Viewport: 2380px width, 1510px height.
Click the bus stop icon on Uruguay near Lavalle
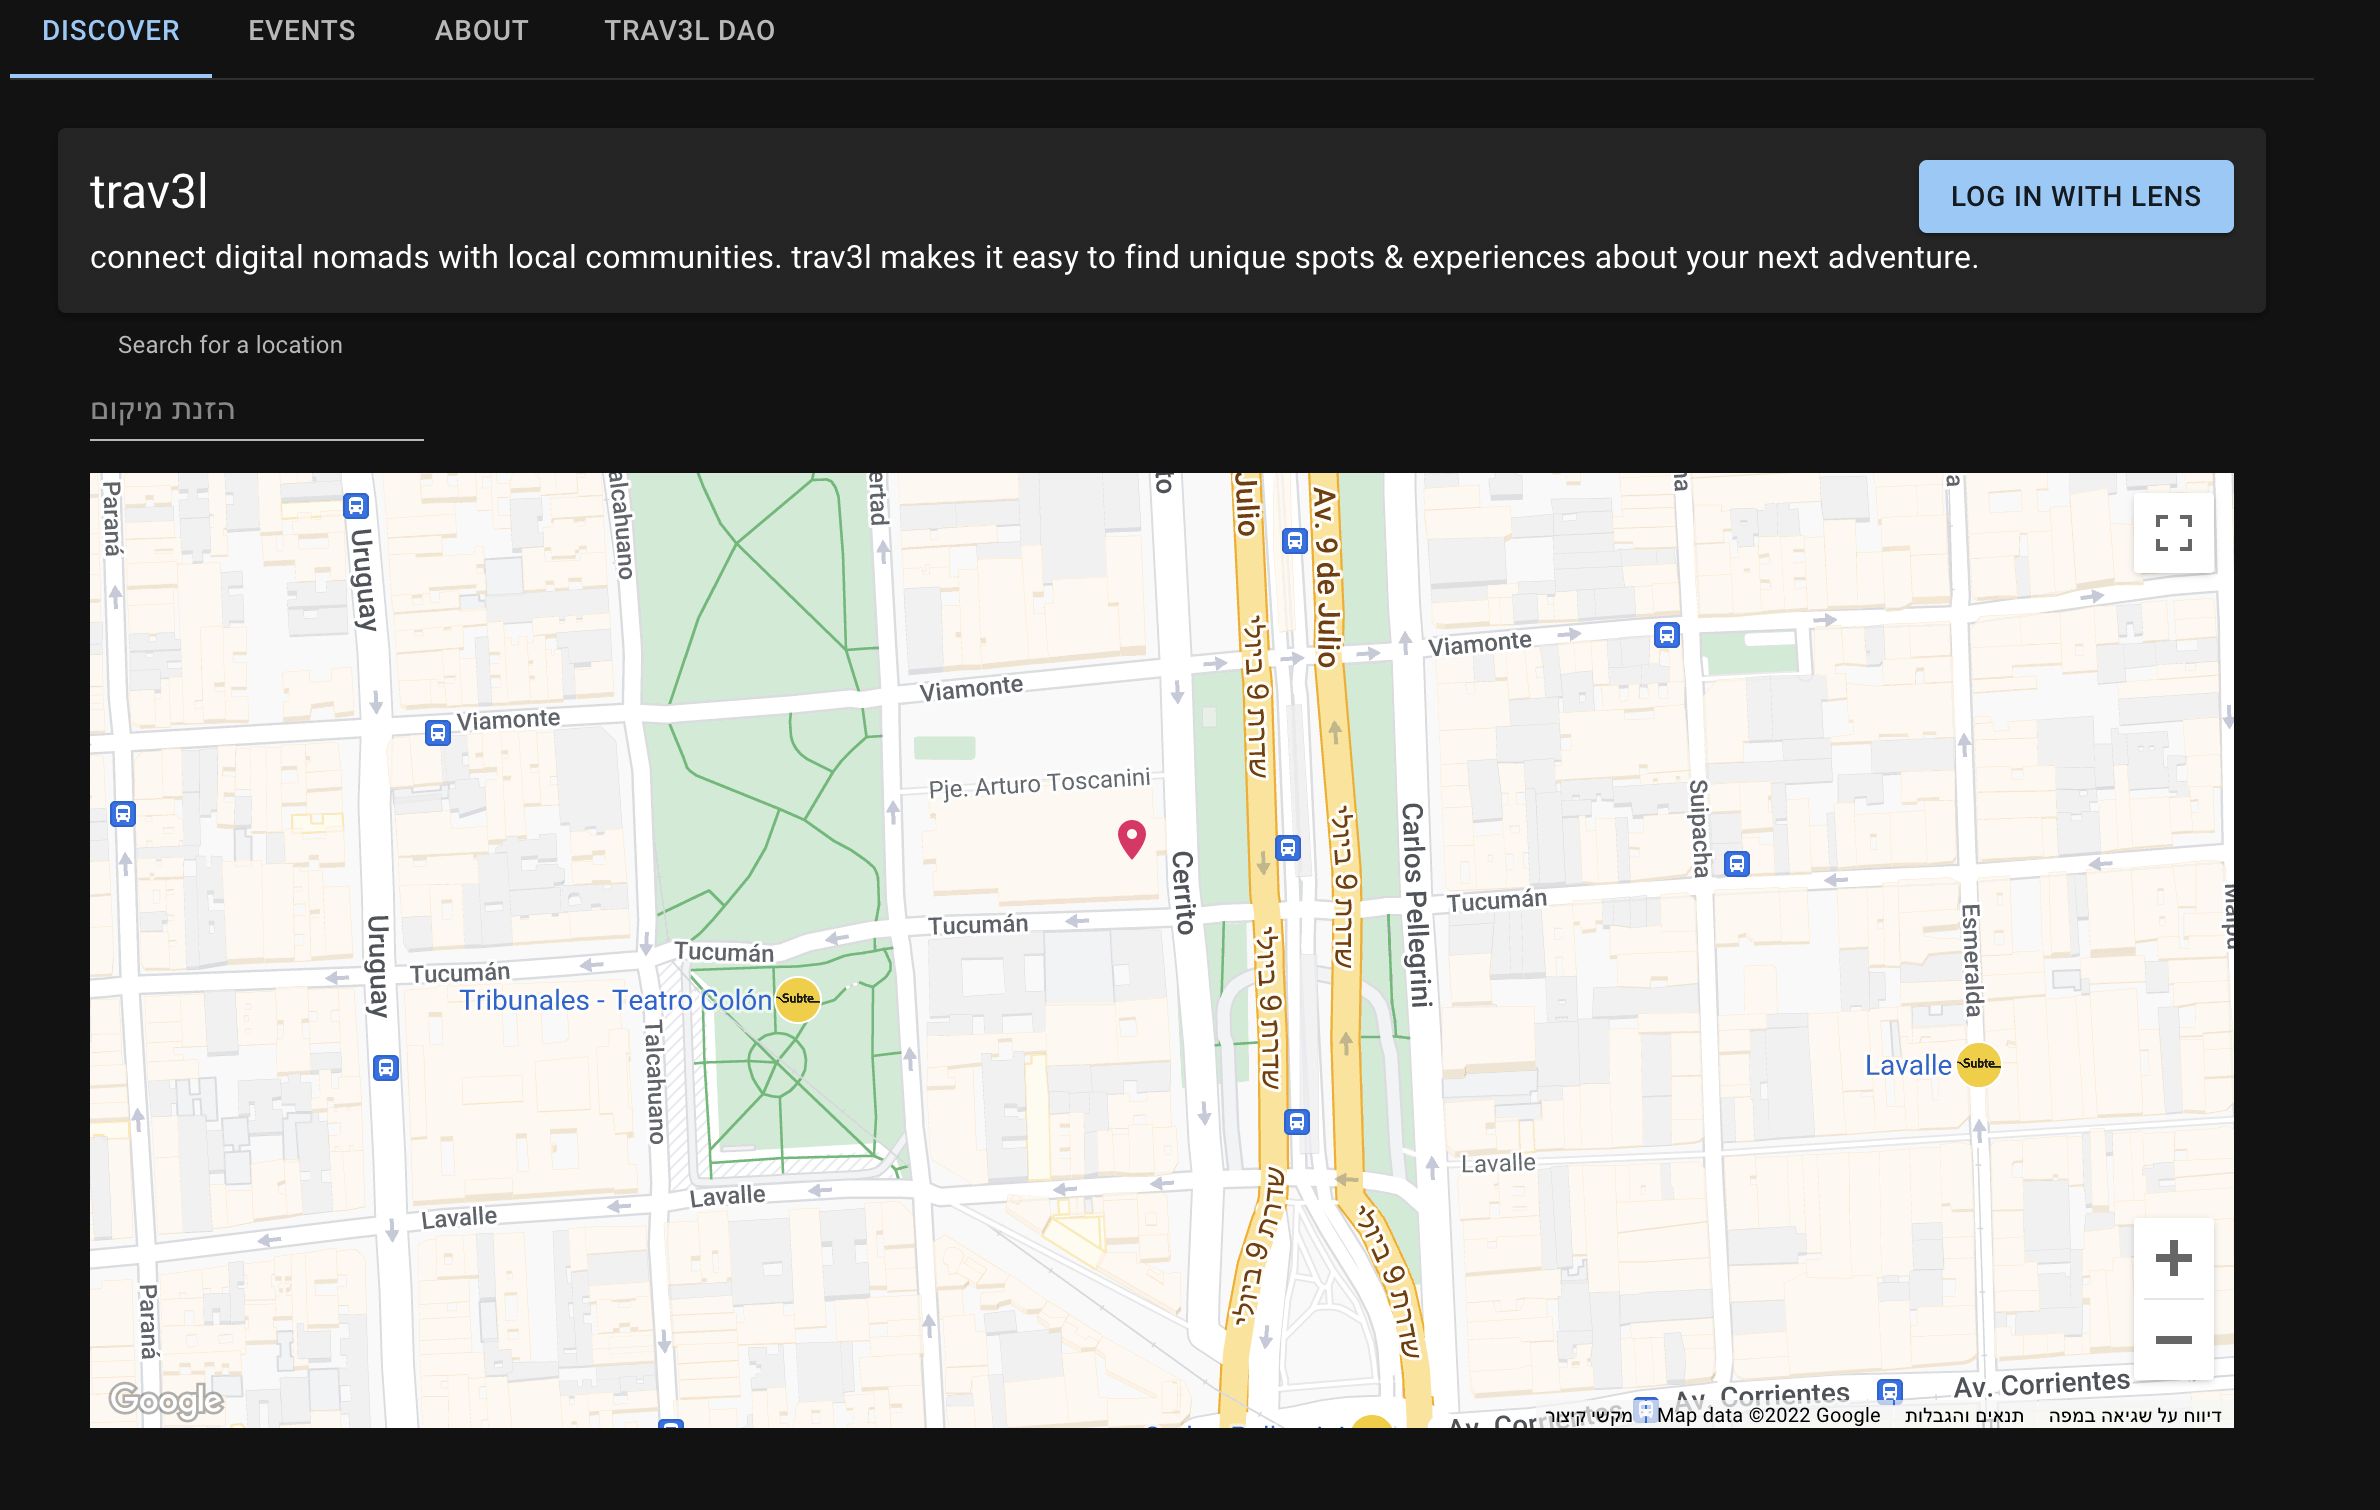click(386, 1067)
